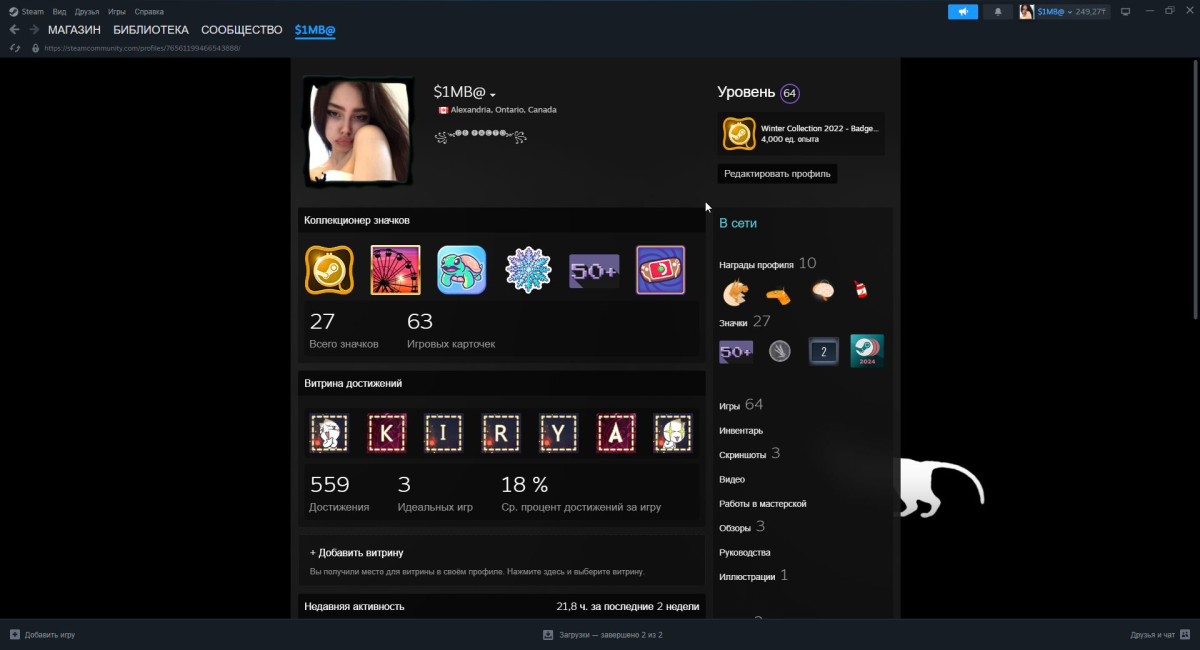Click the speech bubble award icon
Screen dimensions: 1200x650
coord(823,291)
